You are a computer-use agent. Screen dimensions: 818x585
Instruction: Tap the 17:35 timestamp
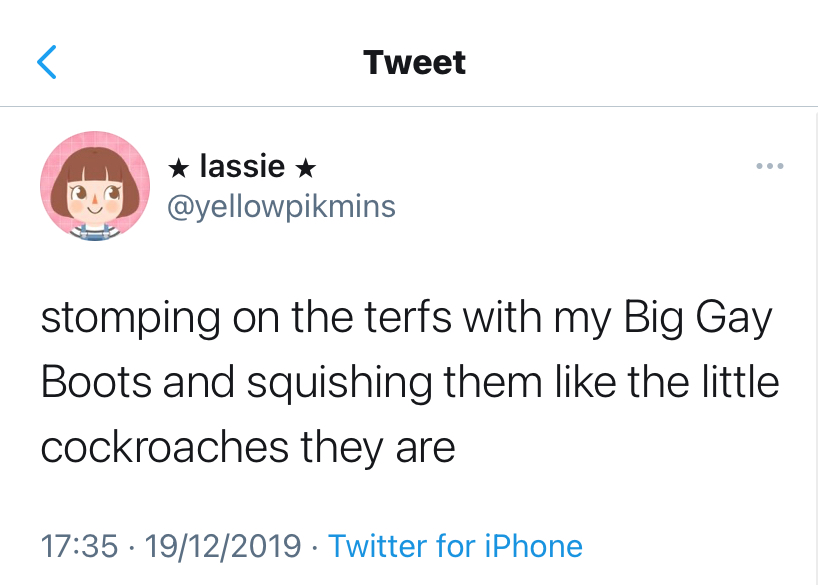(80, 546)
